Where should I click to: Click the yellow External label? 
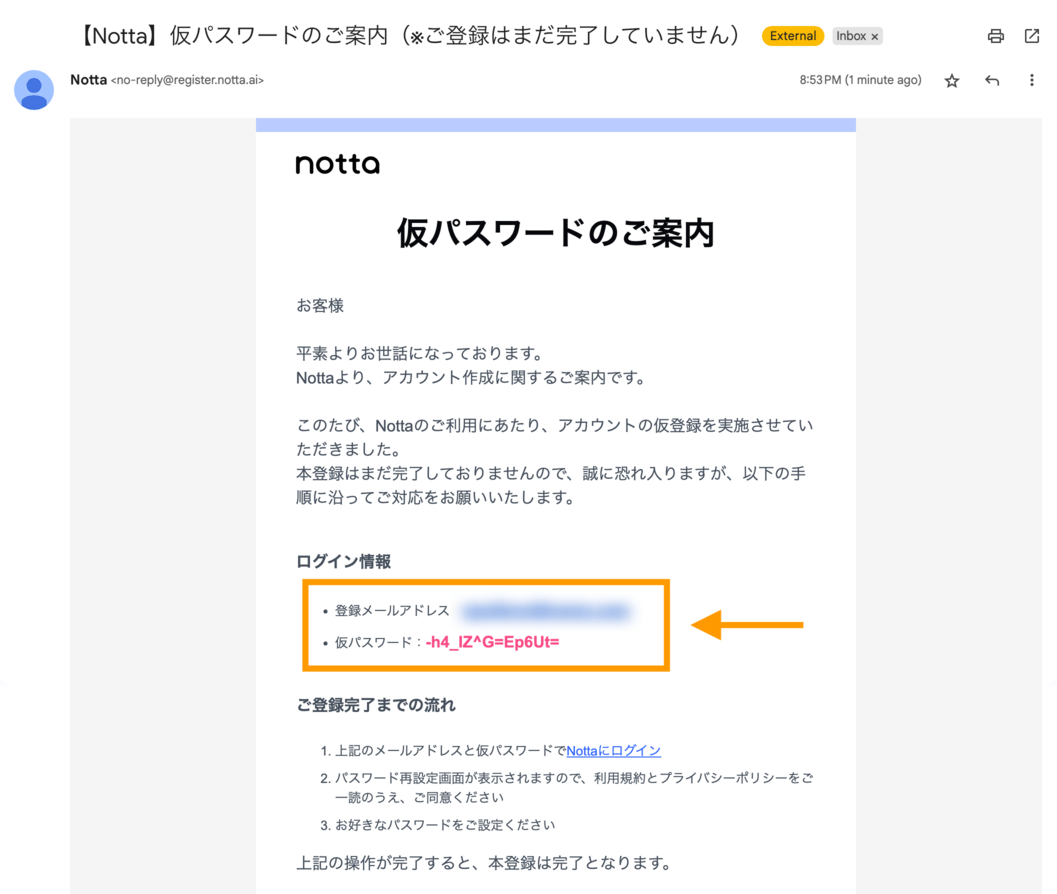point(793,36)
